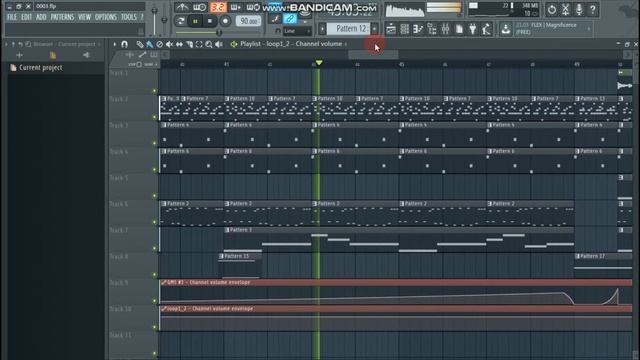Click the download content library icon
The image size is (640, 360).
[506, 29]
